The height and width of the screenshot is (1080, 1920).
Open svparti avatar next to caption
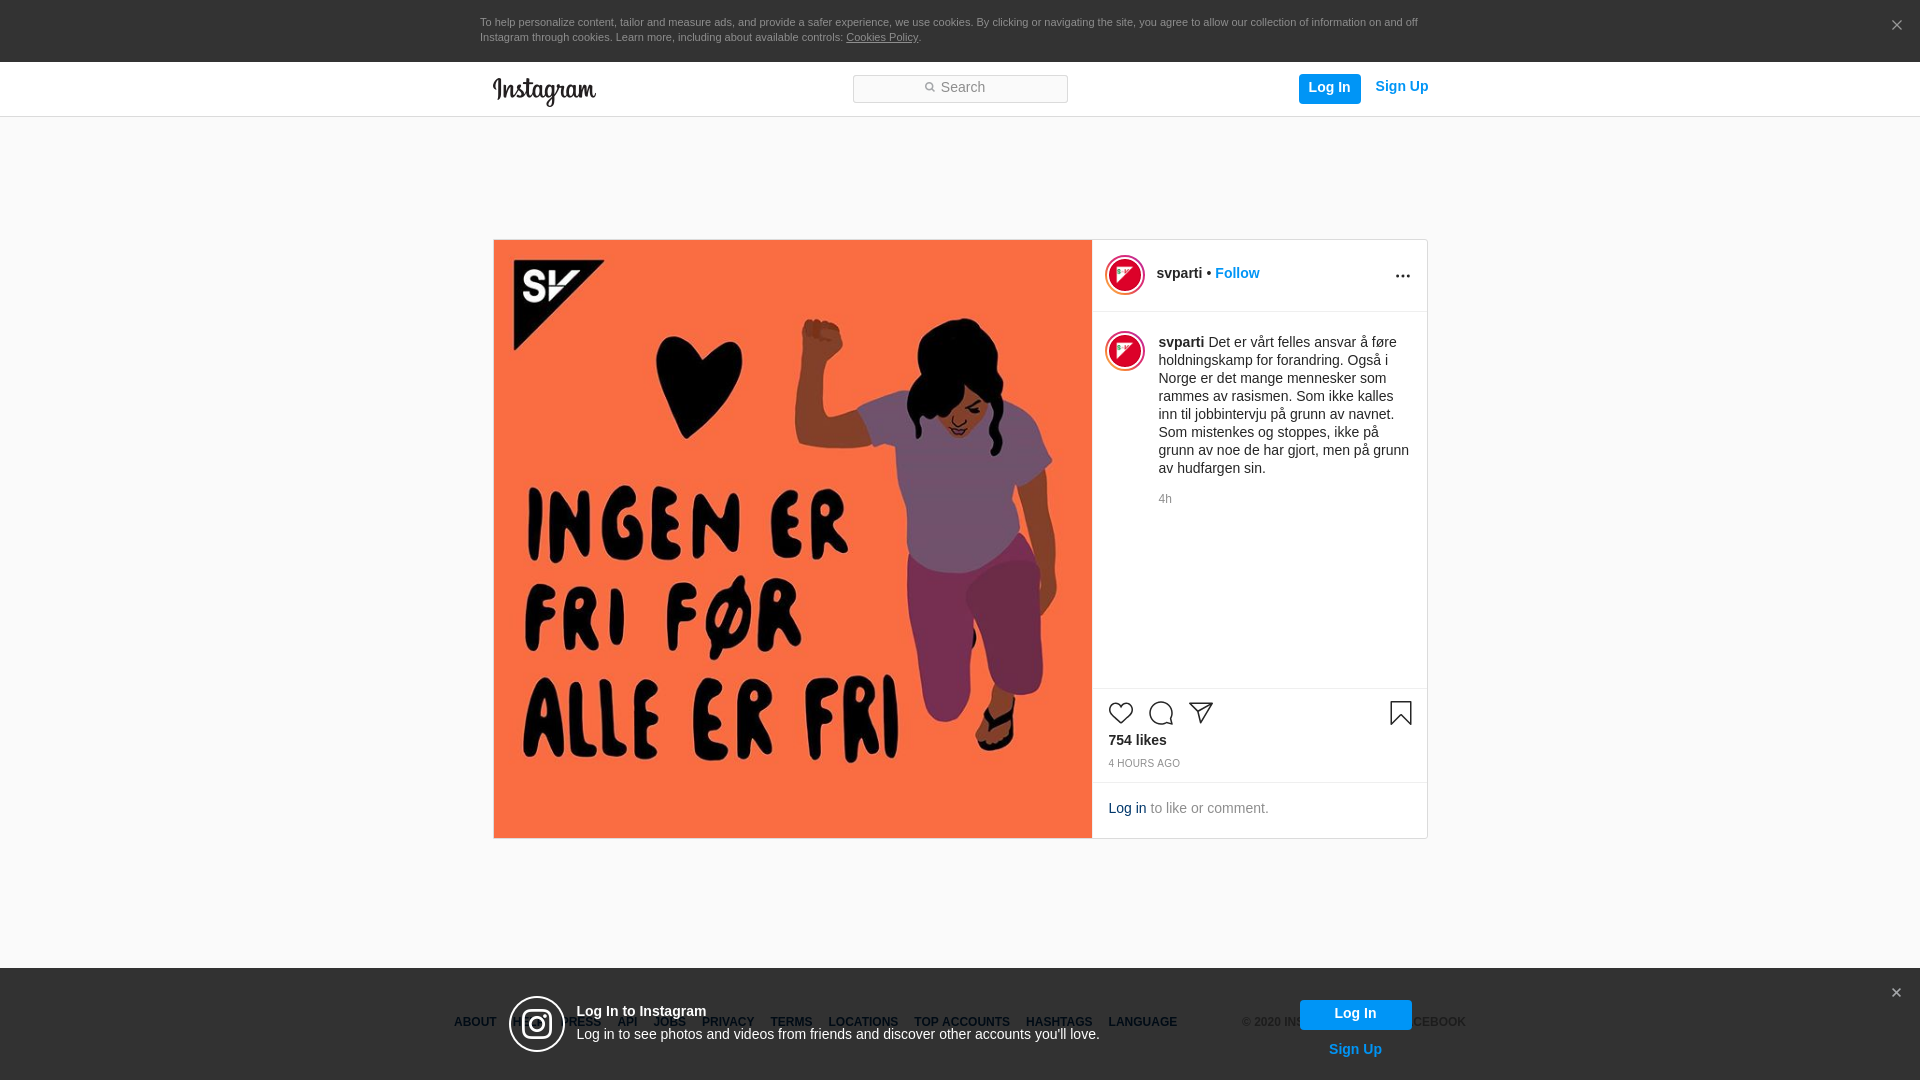[x=1124, y=351]
